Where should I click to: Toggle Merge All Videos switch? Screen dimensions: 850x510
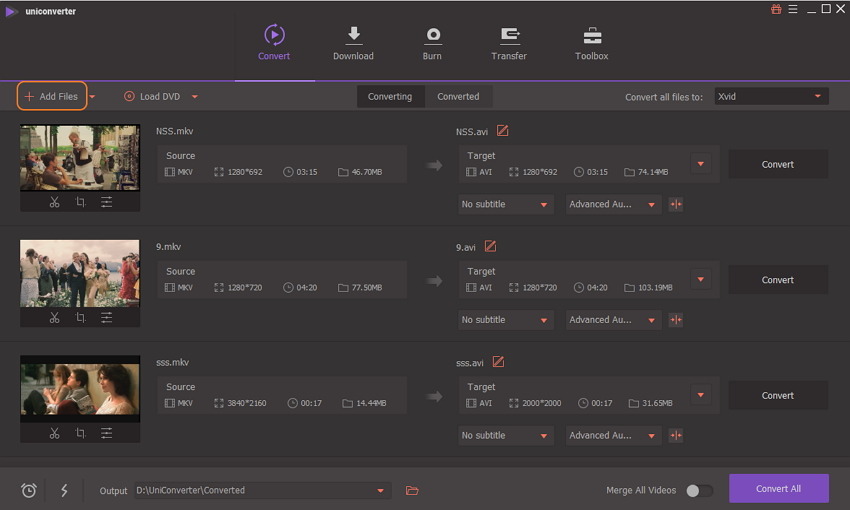(699, 490)
